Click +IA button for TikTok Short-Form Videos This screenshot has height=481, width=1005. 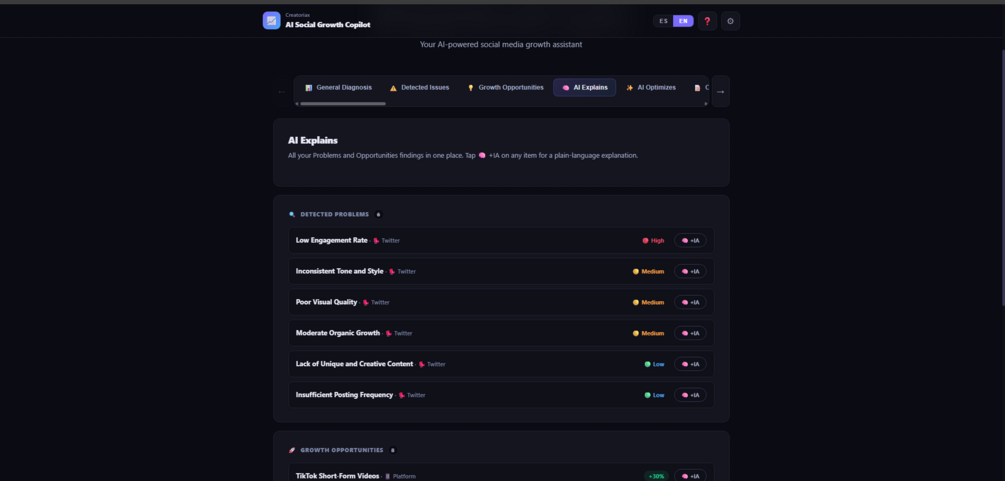click(x=690, y=476)
